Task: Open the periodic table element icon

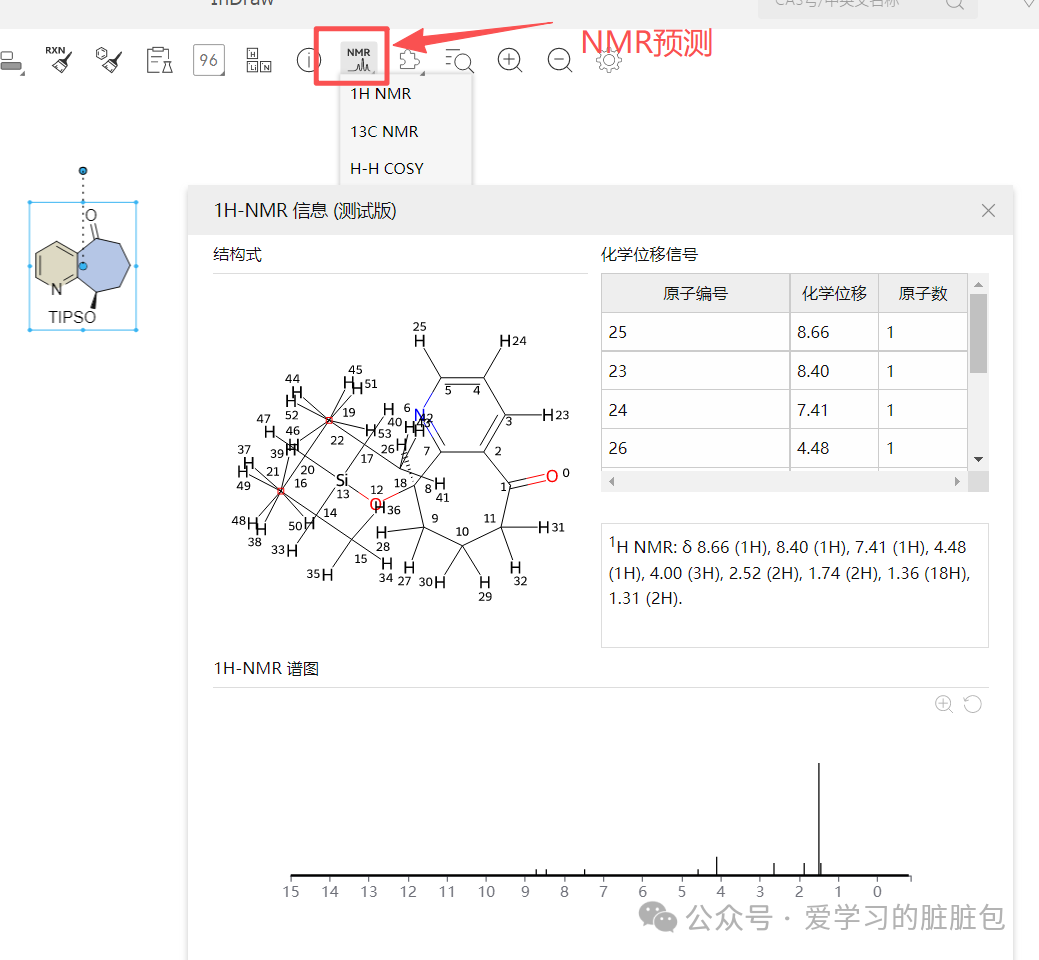Action: click(x=258, y=60)
